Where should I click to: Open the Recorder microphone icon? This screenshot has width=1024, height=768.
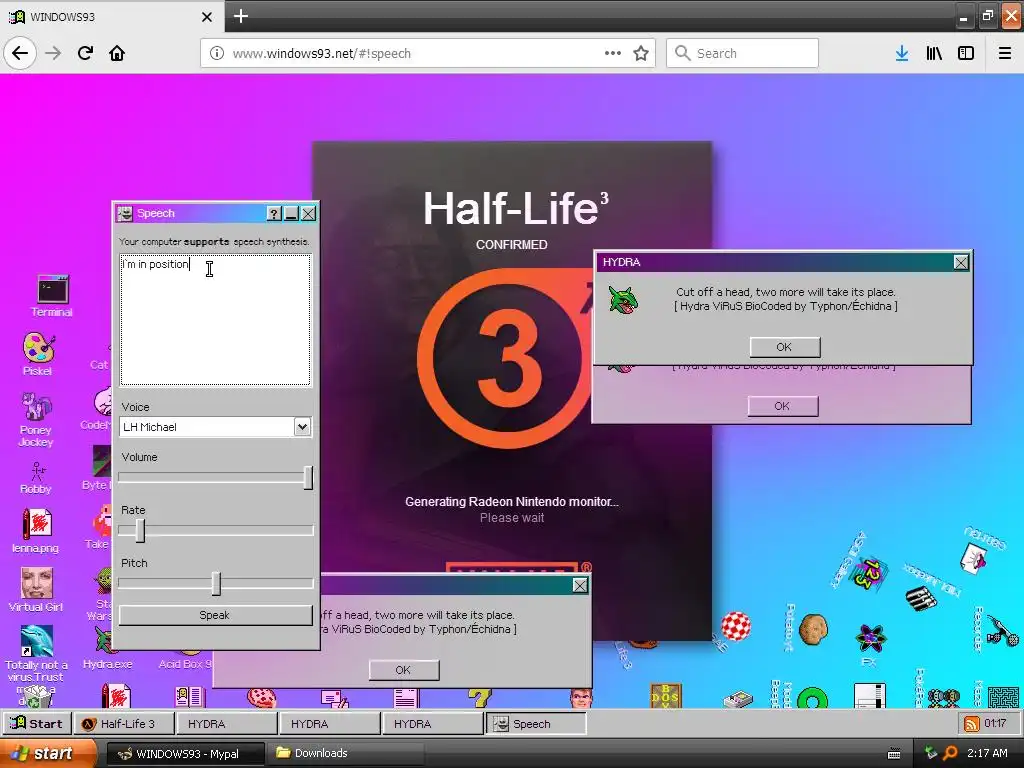pyautogui.click(x=1002, y=630)
